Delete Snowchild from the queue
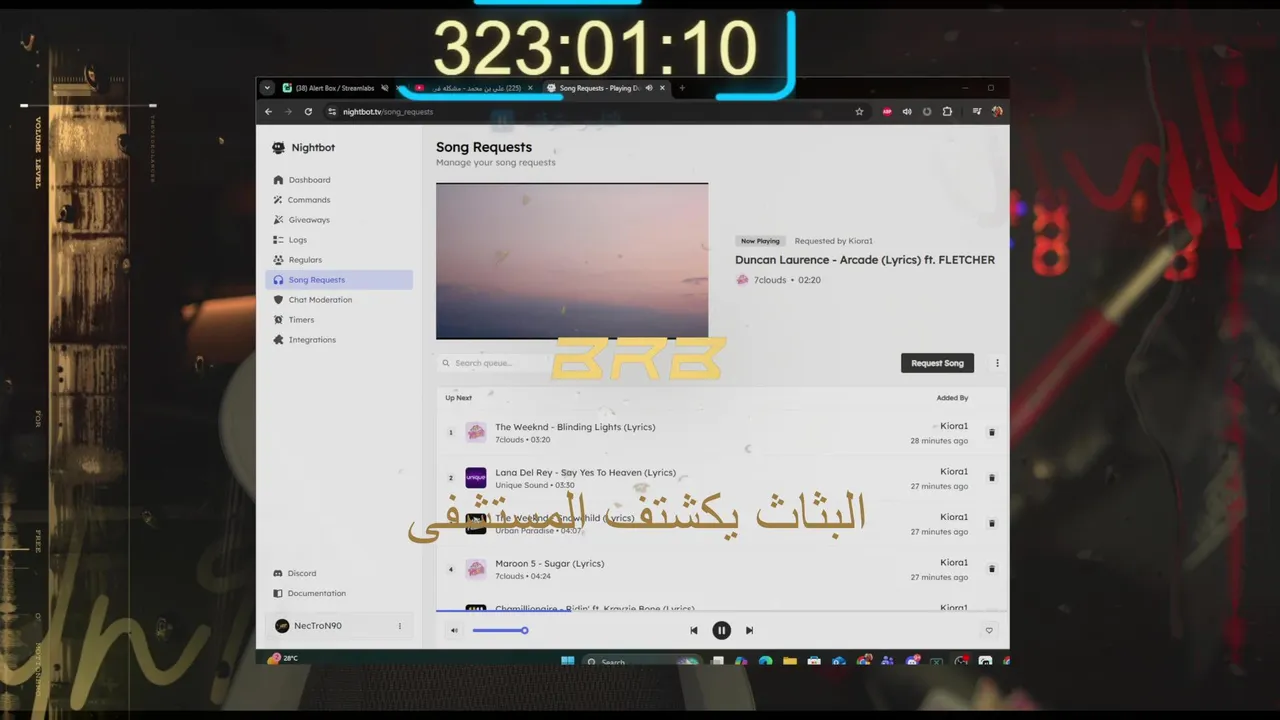 (992, 523)
